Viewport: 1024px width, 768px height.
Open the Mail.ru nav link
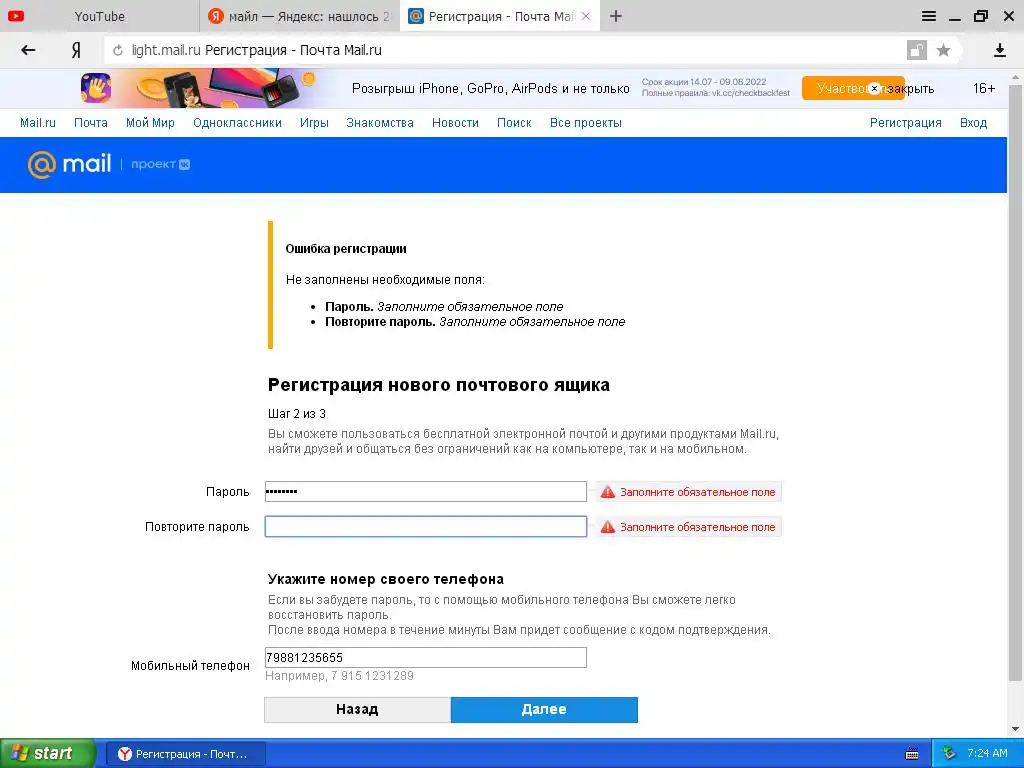[x=38, y=123]
